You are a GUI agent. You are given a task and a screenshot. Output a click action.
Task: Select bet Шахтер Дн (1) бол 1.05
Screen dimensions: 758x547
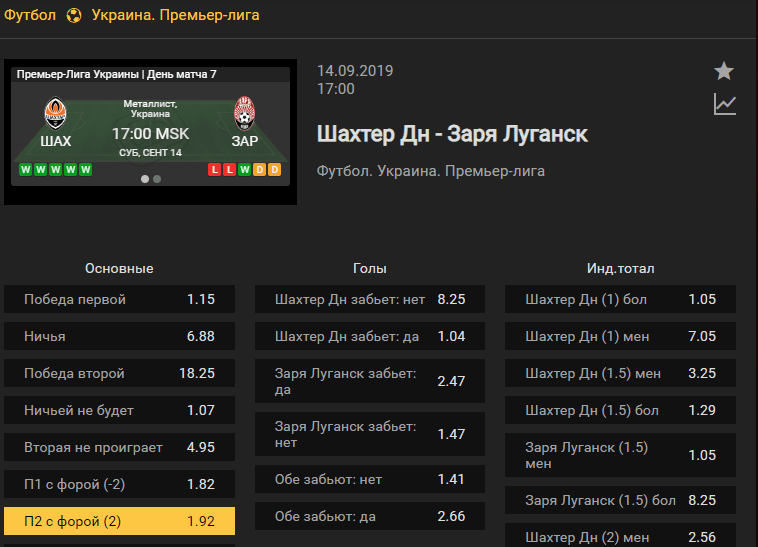click(621, 299)
